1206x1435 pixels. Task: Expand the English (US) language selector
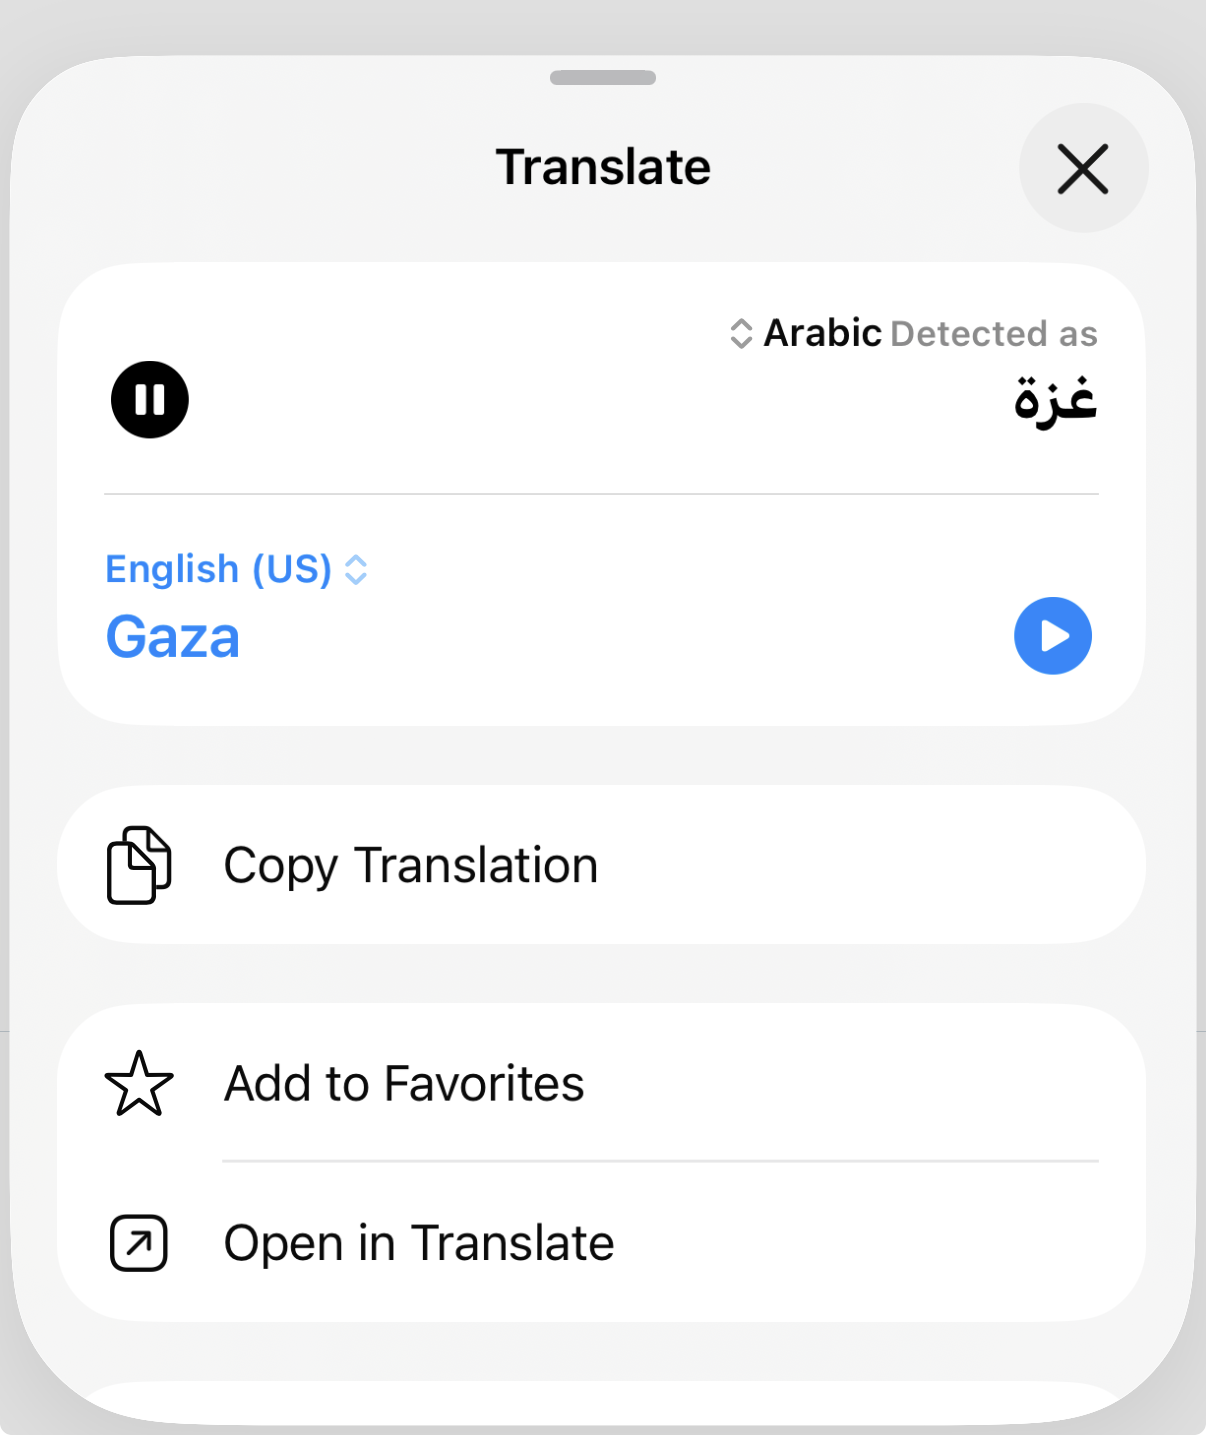coord(237,569)
